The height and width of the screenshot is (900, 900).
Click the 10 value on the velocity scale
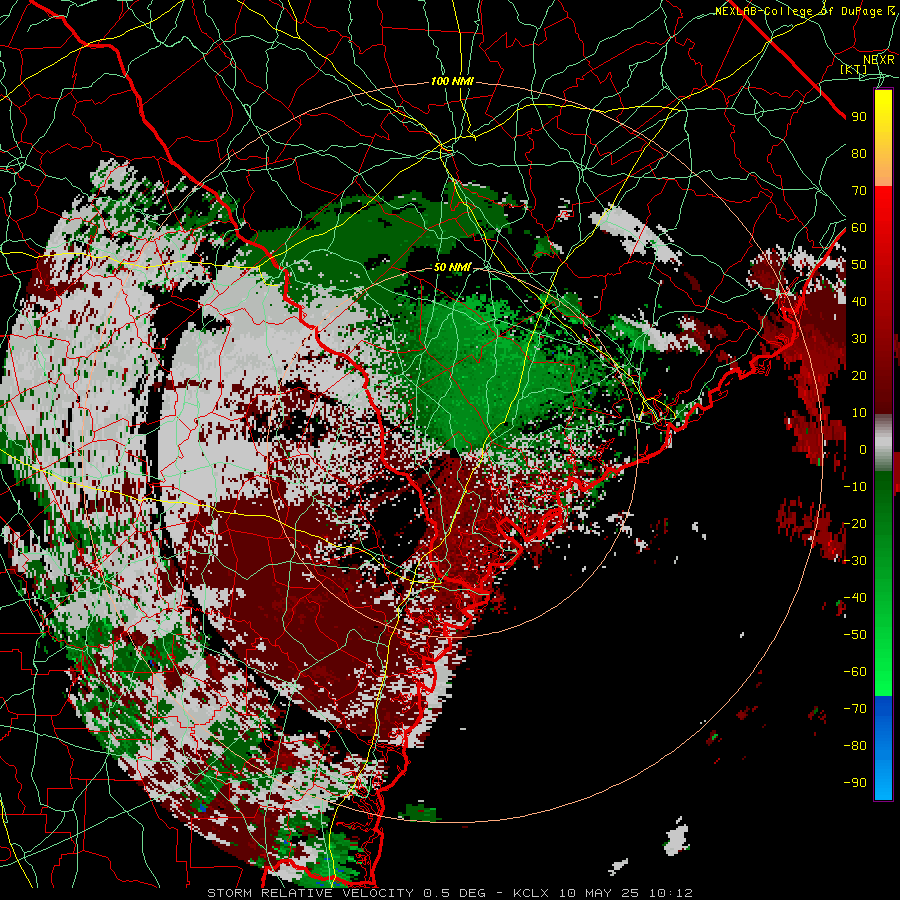(859, 413)
